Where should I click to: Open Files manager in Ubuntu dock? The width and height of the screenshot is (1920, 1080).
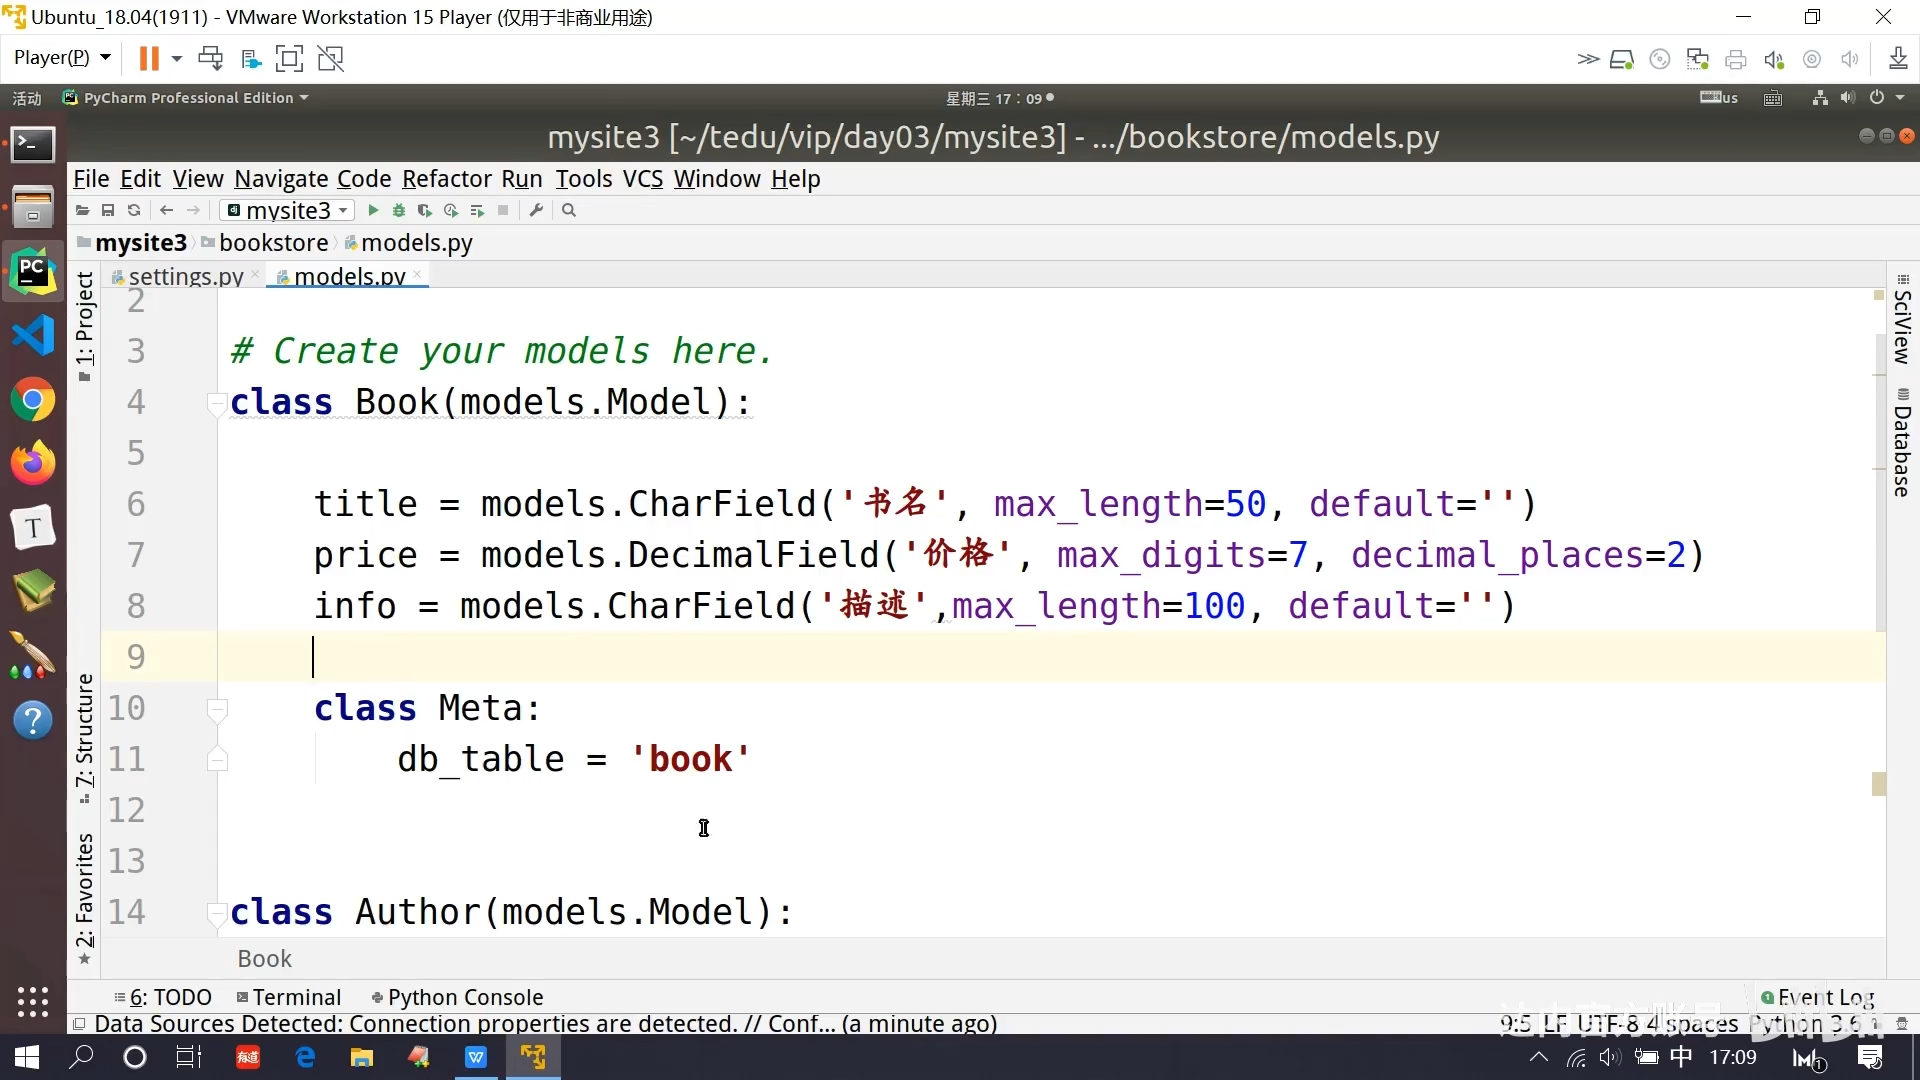pos(33,207)
